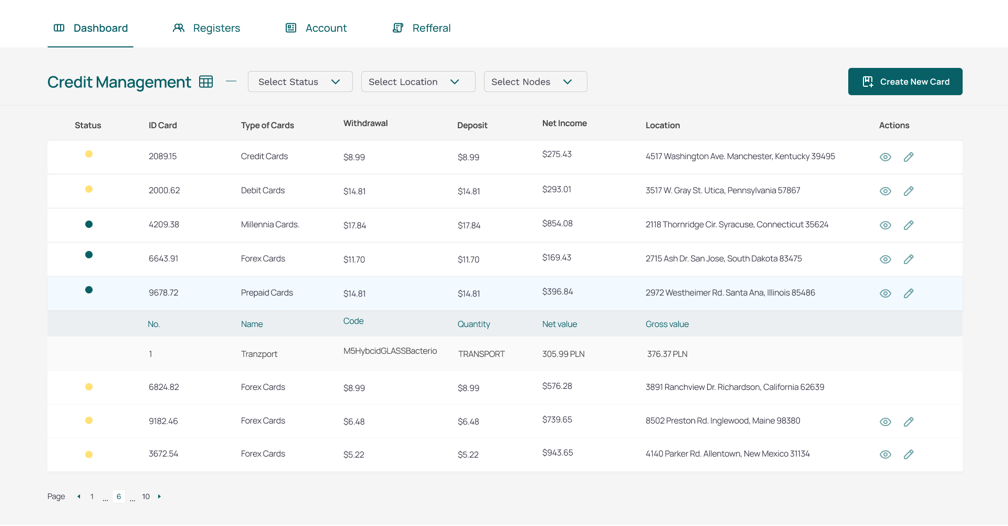1008x526 pixels.
Task: Open the Select Status dropdown
Action: (300, 82)
